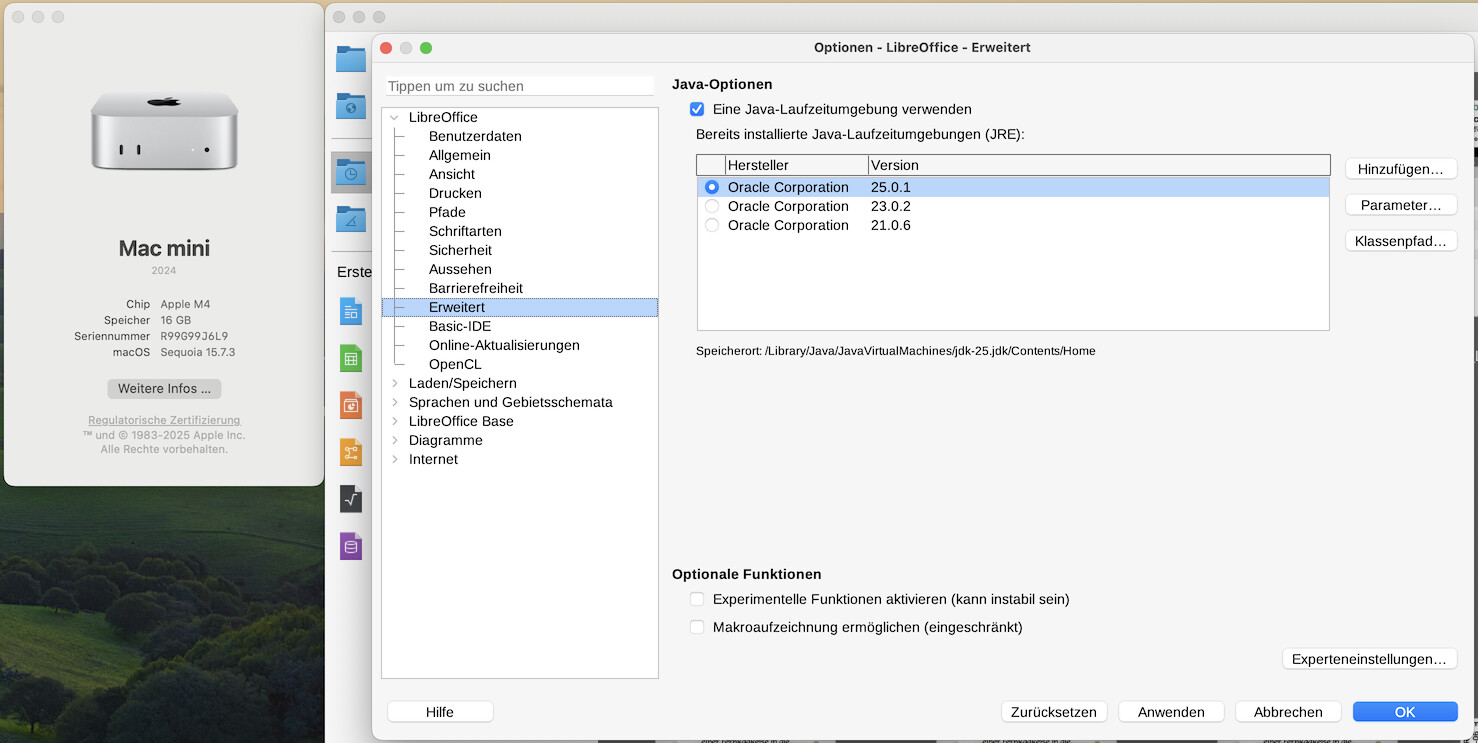Select the Oracle Corporation 23.0.2 radio button
The height and width of the screenshot is (743, 1478).
click(712, 206)
